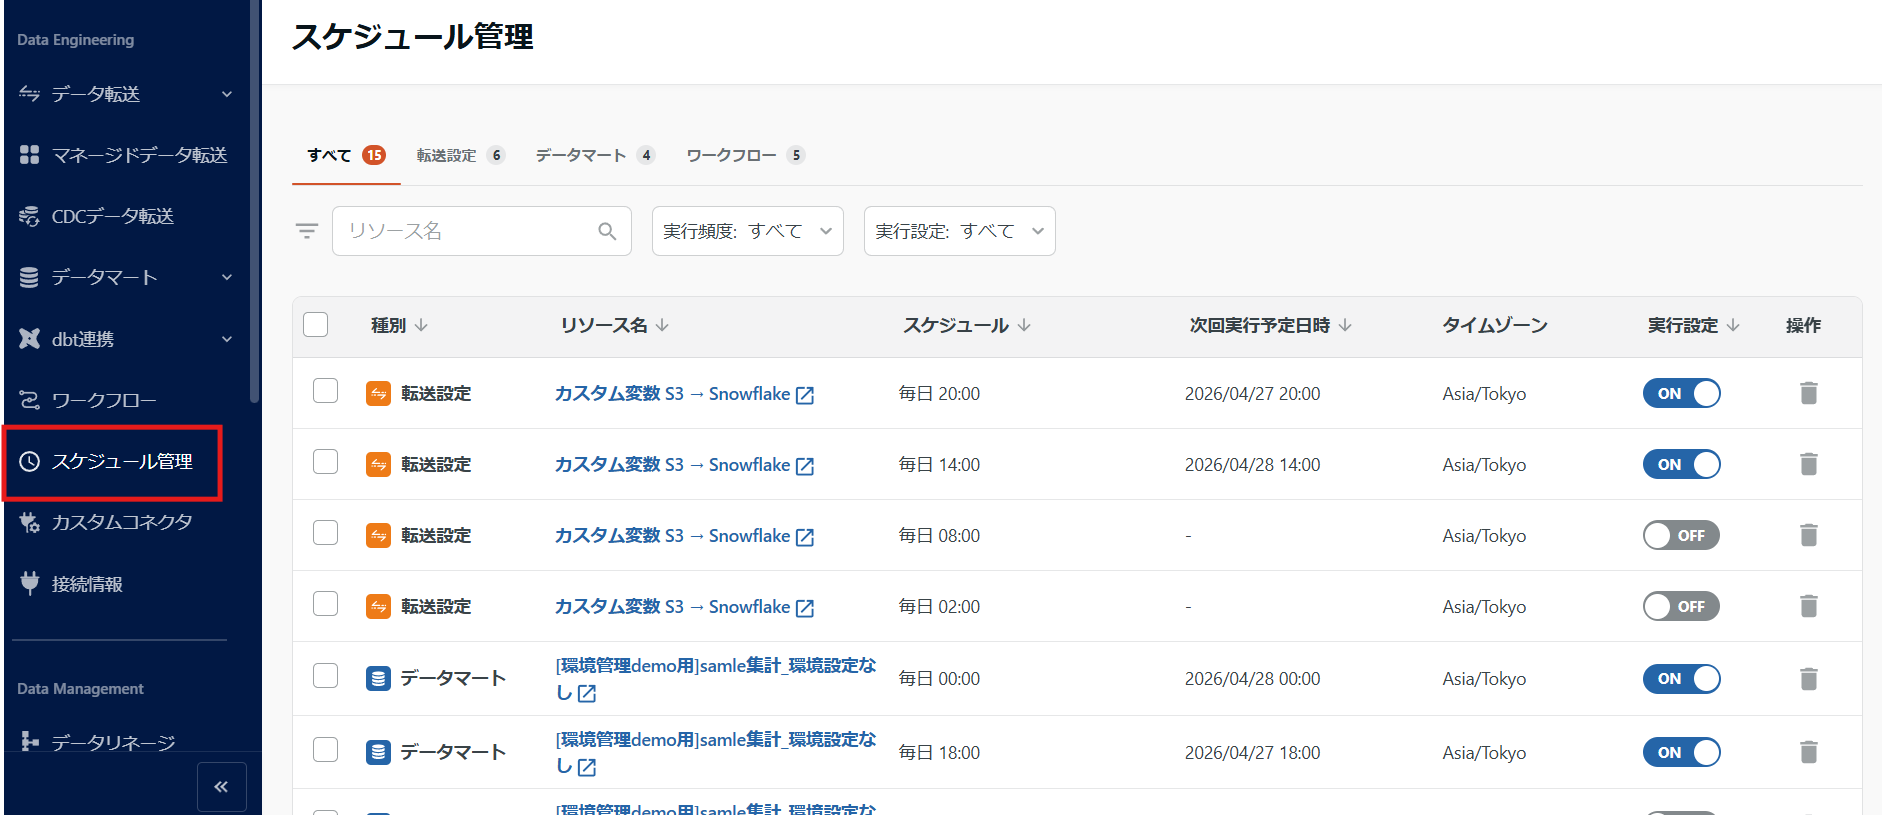Check the 毎日 18:00 row checkbox
The height and width of the screenshot is (815, 1882).
pyautogui.click(x=326, y=749)
